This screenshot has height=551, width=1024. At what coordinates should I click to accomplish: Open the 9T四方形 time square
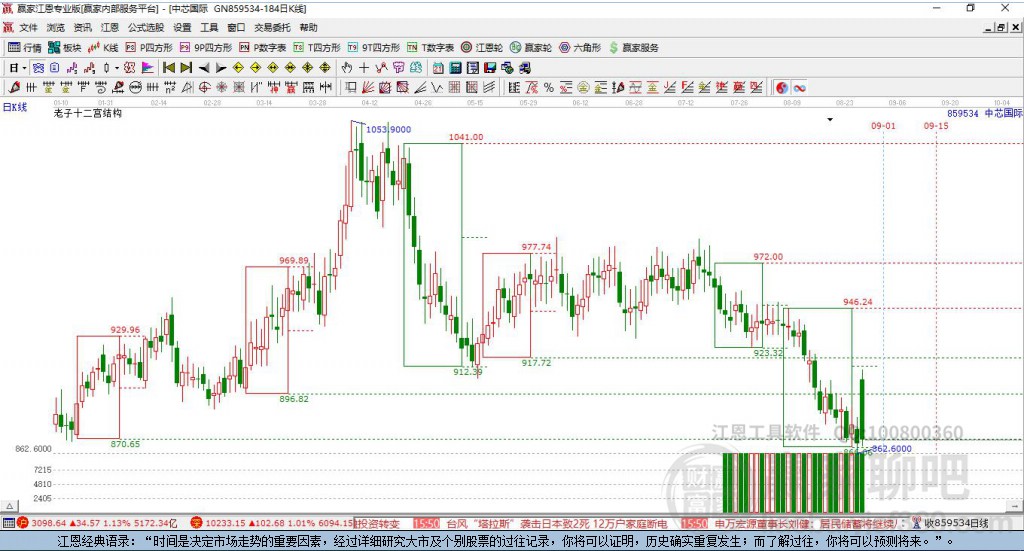click(374, 48)
